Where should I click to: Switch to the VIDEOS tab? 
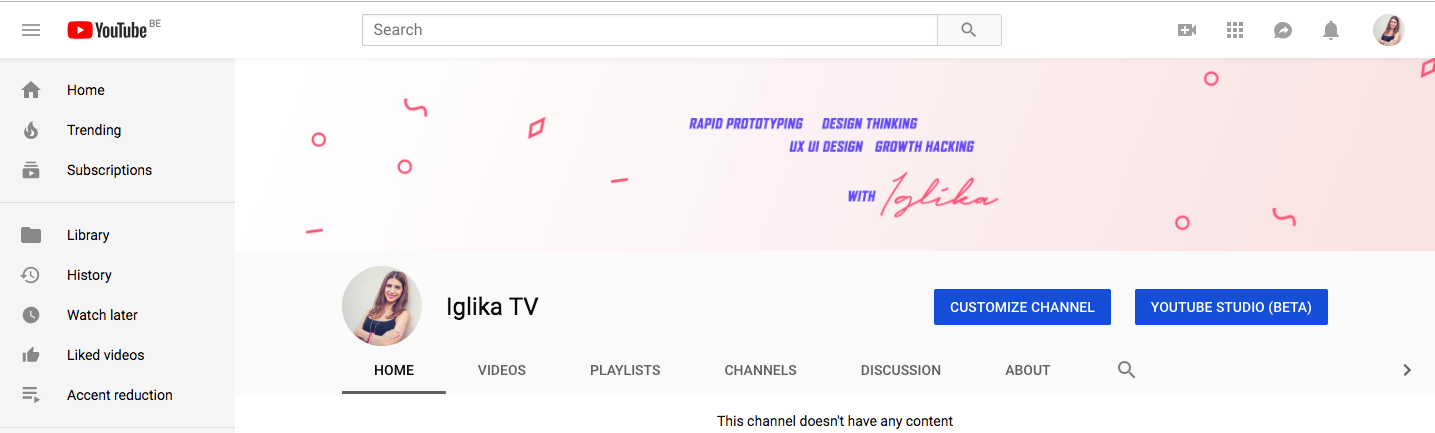pyautogui.click(x=502, y=370)
